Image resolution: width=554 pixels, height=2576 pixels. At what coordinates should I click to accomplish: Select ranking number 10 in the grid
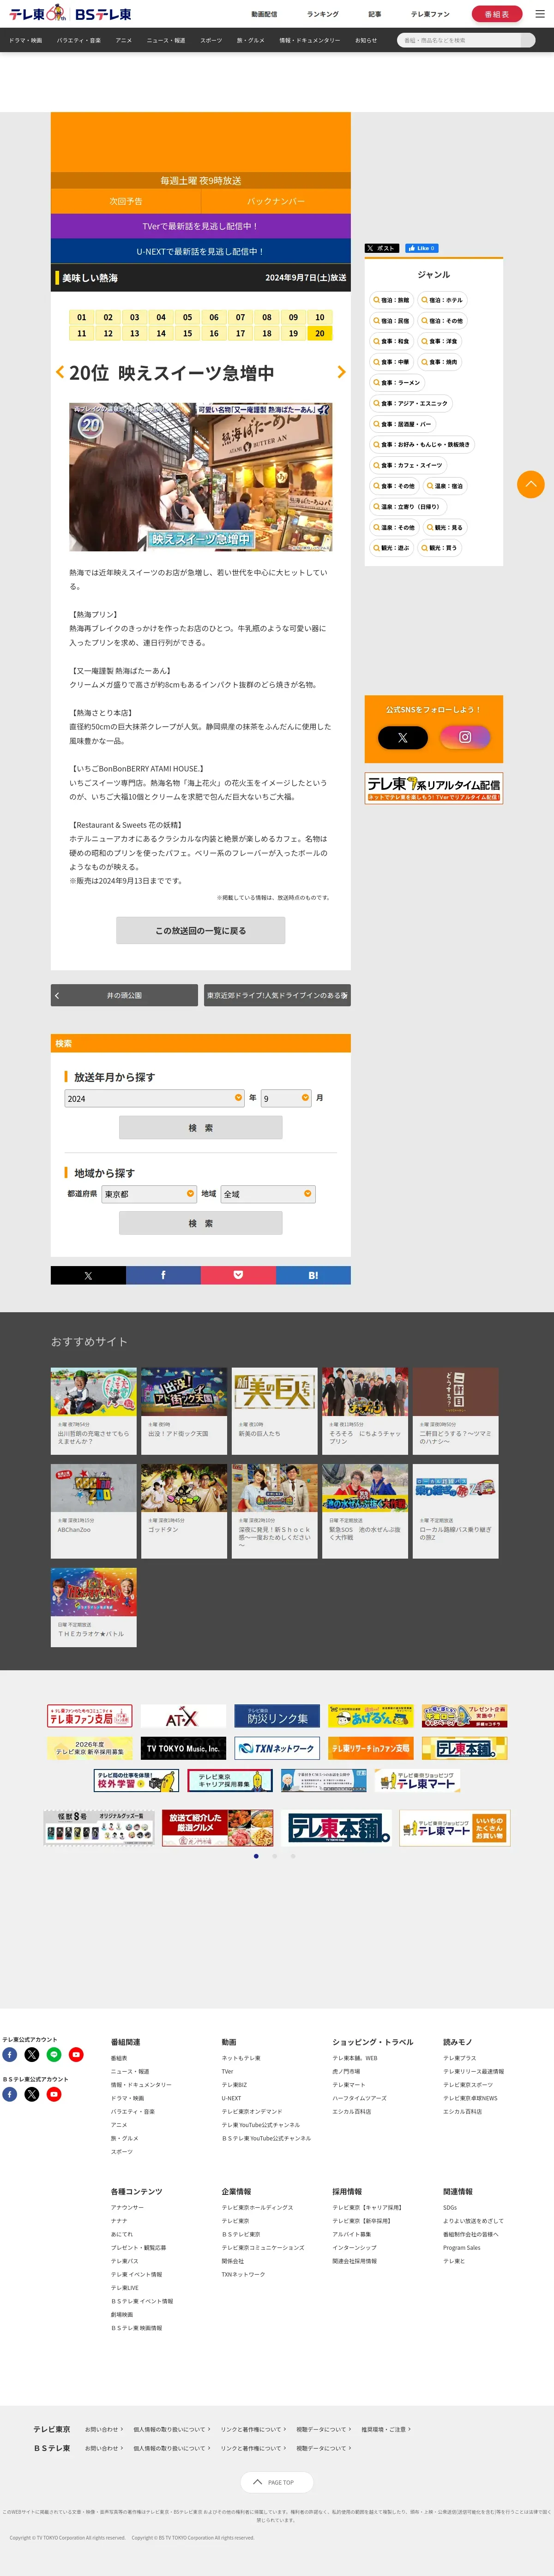(x=320, y=317)
